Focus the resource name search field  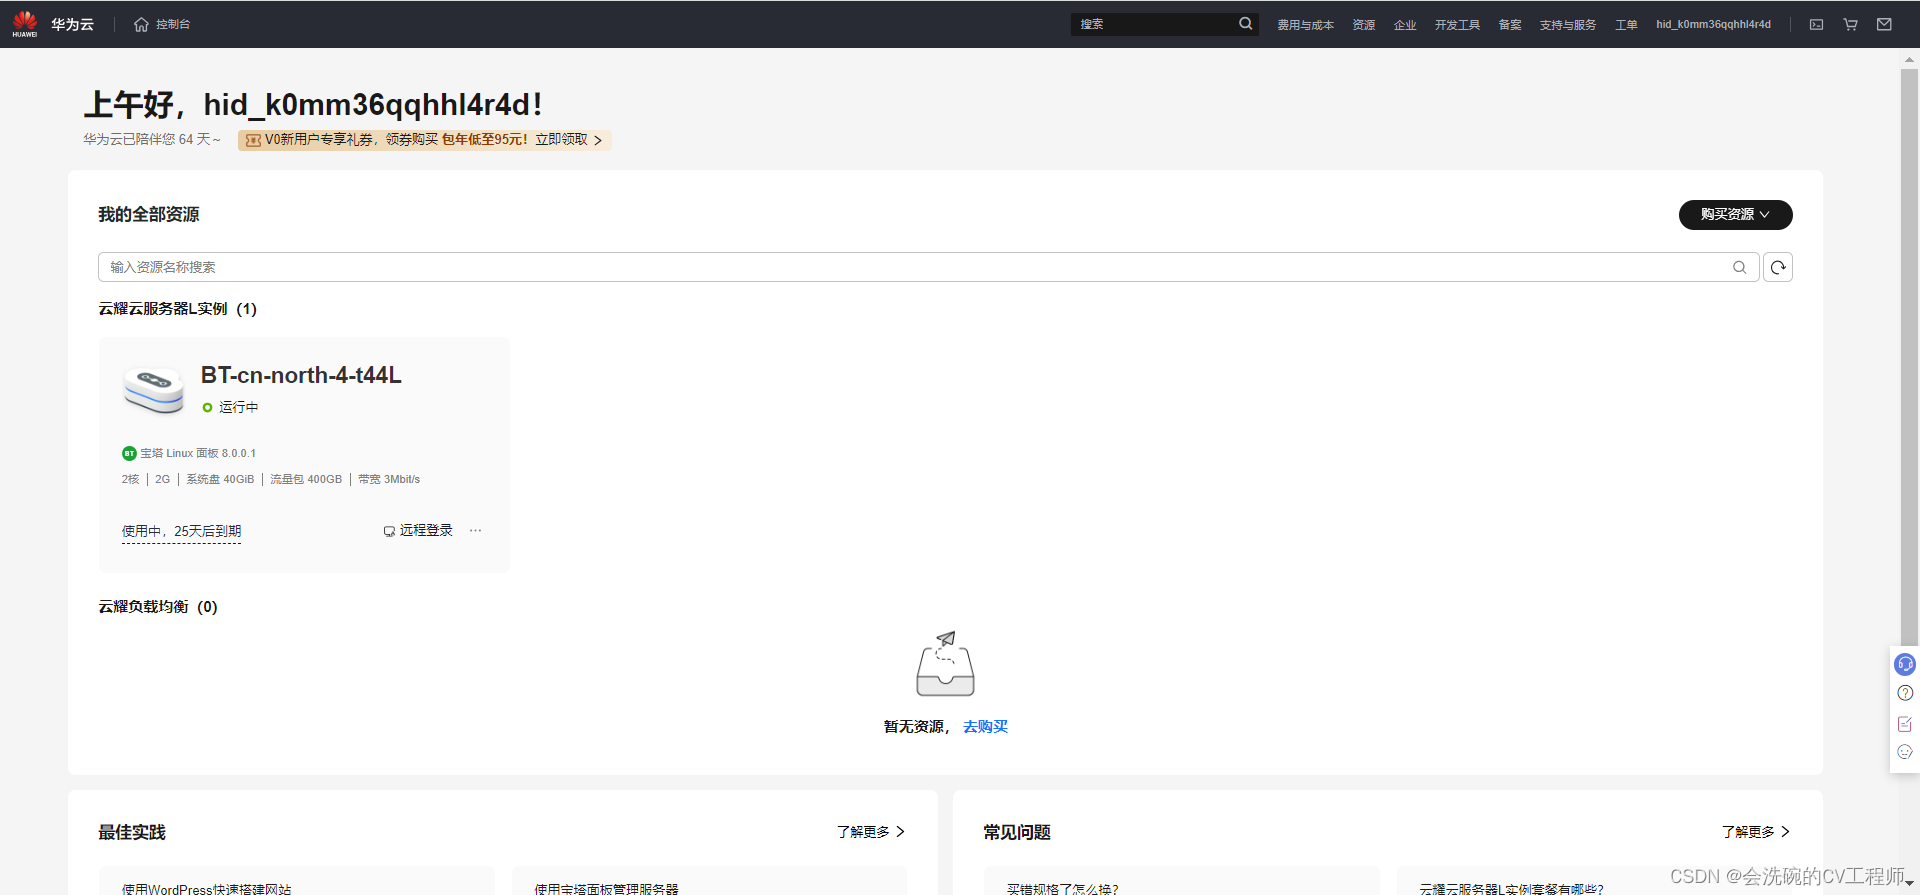pos(900,267)
